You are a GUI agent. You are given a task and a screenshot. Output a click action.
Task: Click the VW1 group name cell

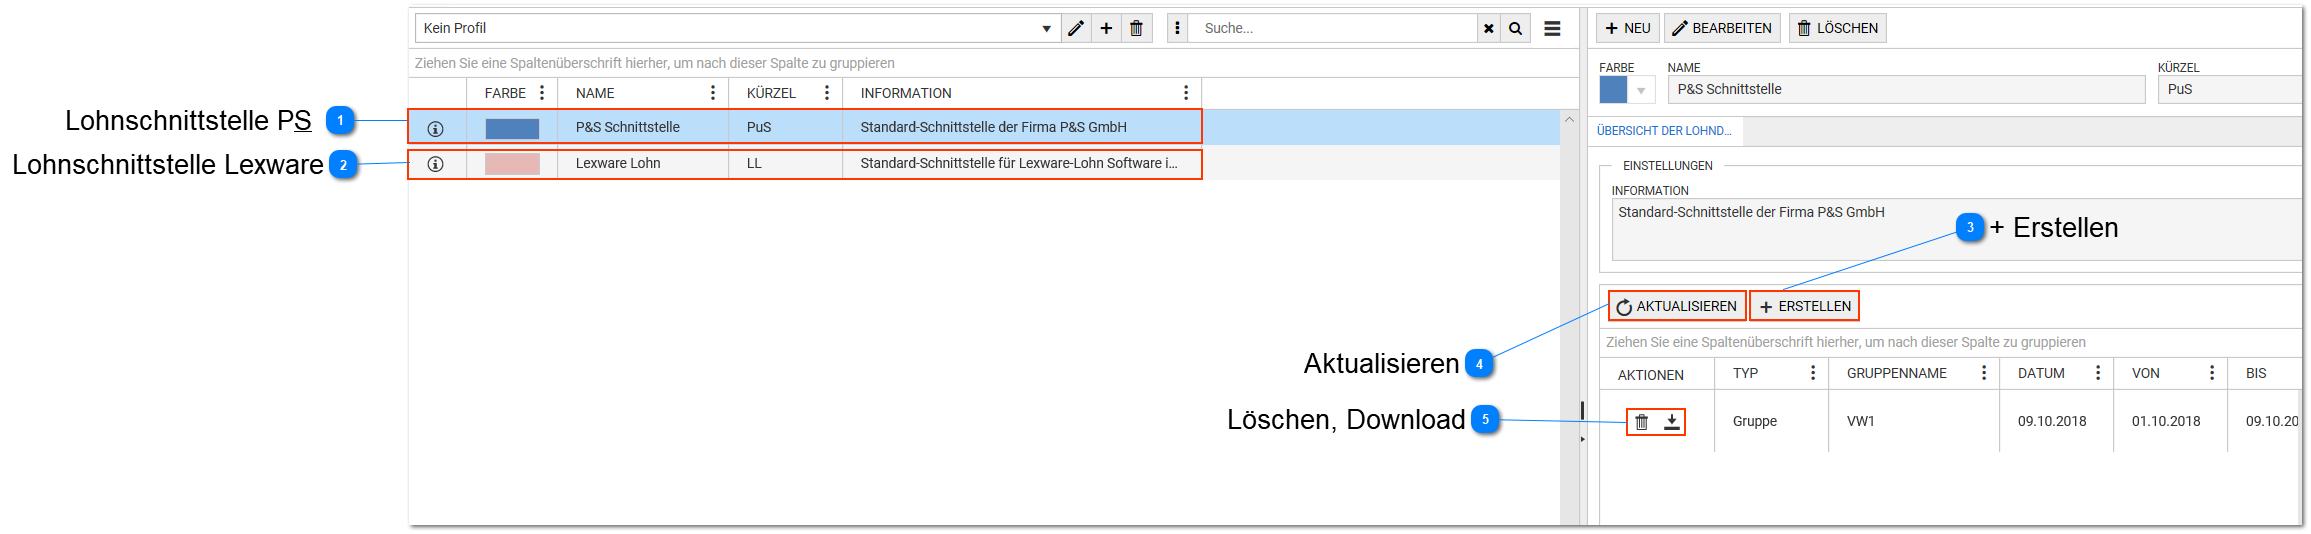[1913, 421]
